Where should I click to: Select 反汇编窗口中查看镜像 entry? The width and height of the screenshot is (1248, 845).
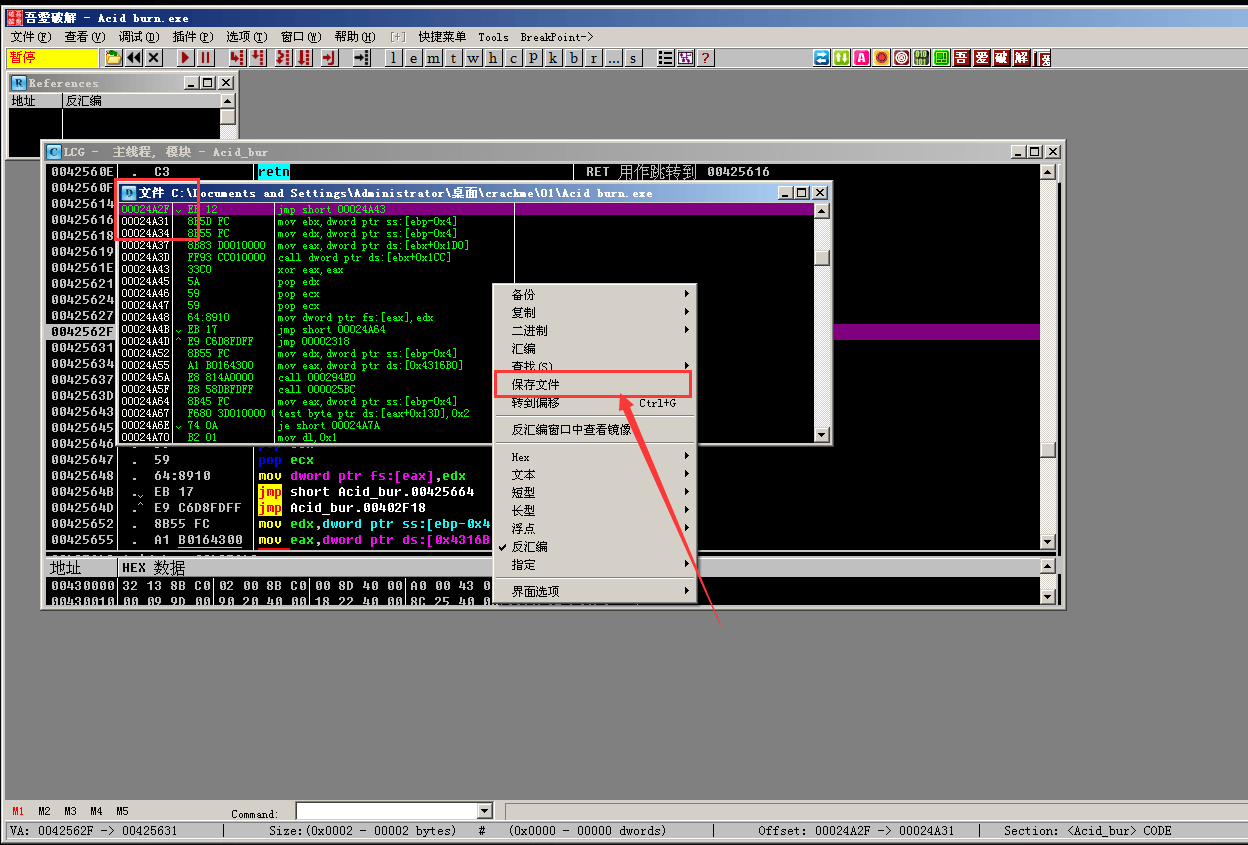pos(594,430)
